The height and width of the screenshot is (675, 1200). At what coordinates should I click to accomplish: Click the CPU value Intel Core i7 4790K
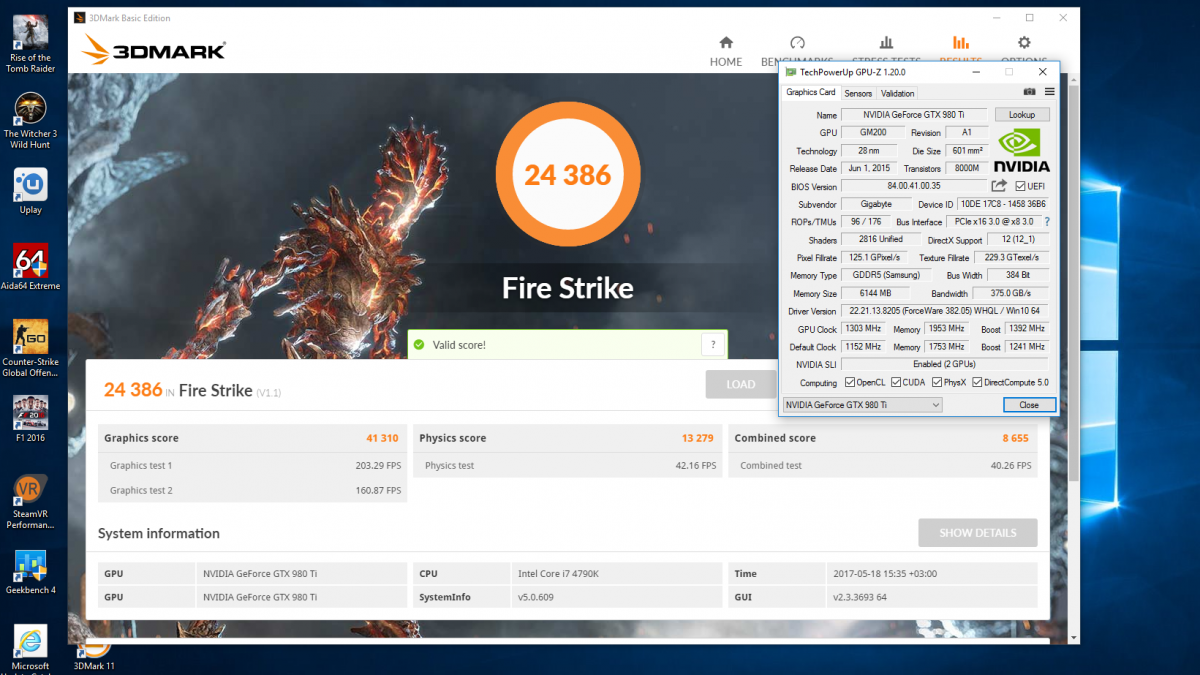click(x=559, y=574)
